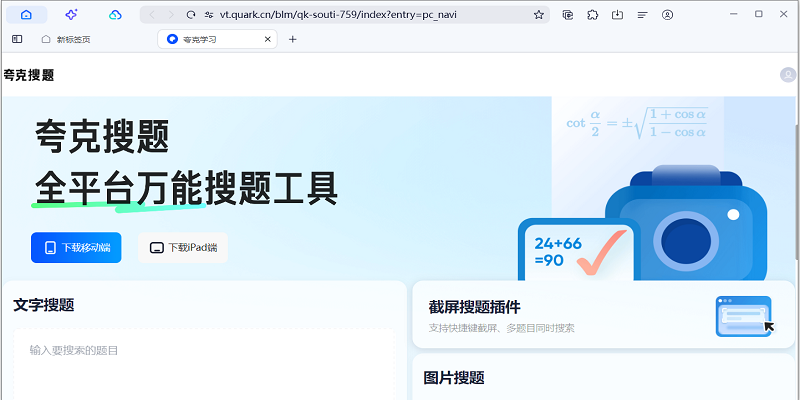Open the extensions puzzle icon
This screenshot has height=400, width=800.
(x=592, y=15)
